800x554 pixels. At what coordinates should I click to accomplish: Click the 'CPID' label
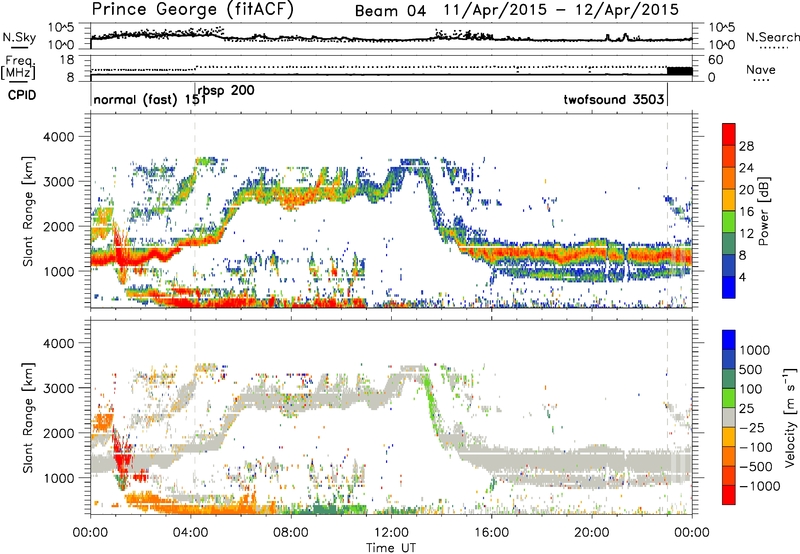(22, 95)
